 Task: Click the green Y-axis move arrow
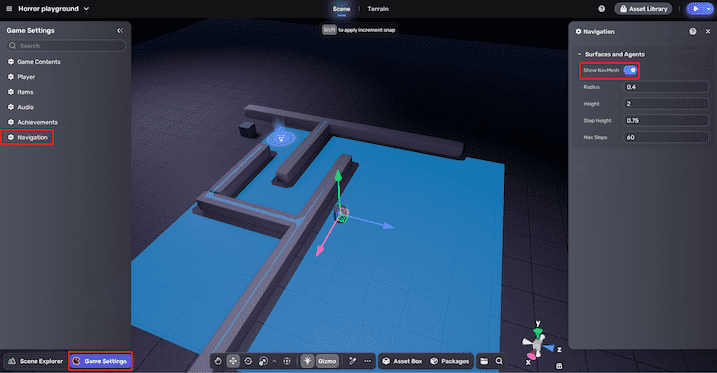click(338, 176)
